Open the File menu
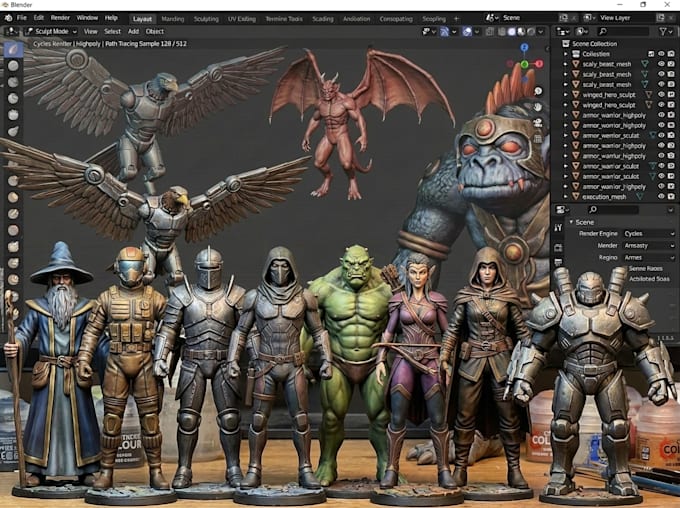 pos(22,18)
